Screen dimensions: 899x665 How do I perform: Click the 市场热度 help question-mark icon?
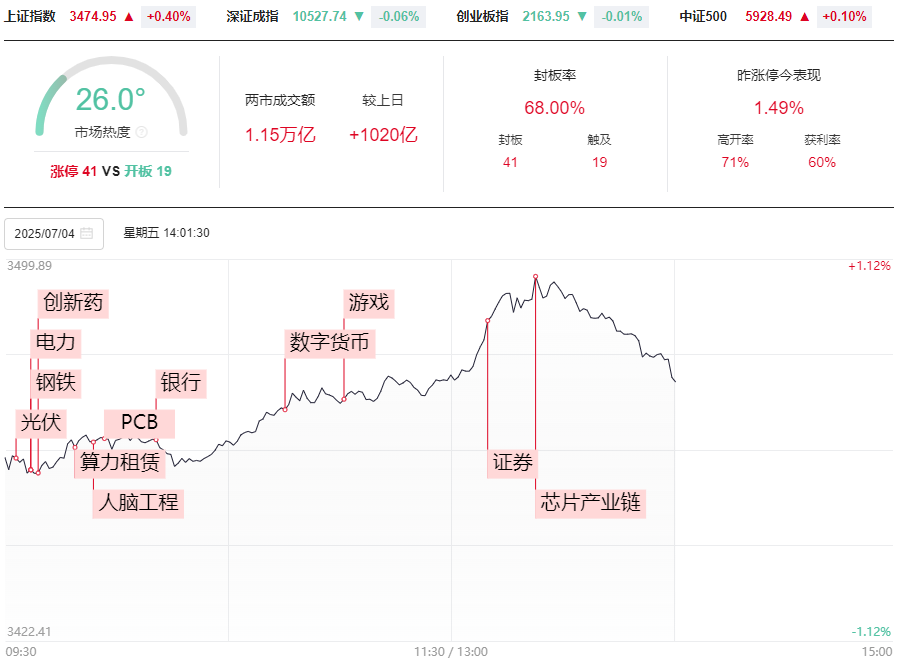(141, 132)
